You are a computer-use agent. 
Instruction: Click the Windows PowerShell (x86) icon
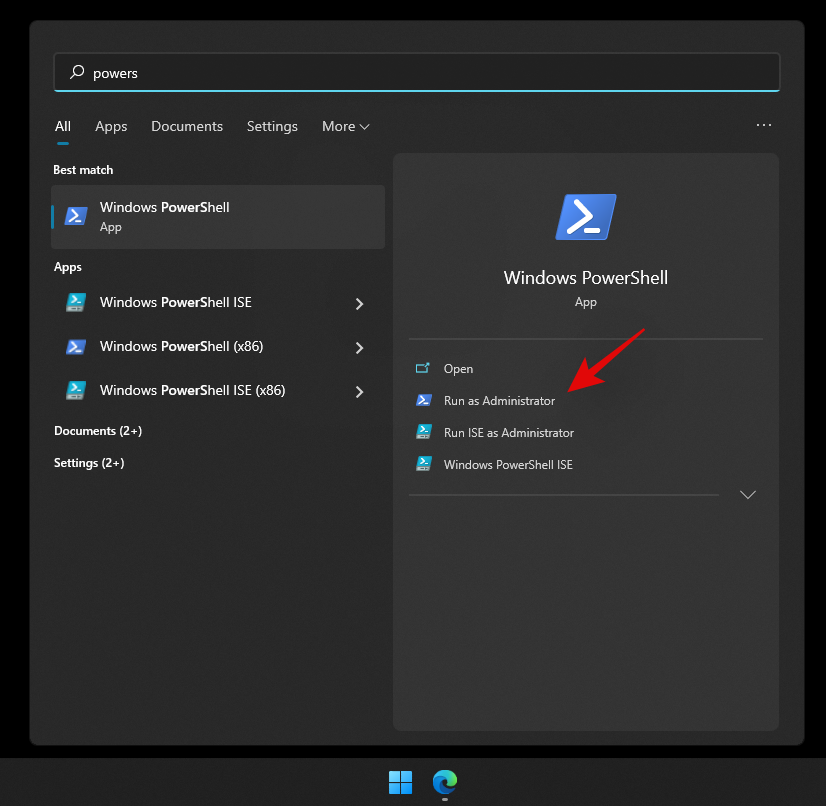pyautogui.click(x=75, y=346)
